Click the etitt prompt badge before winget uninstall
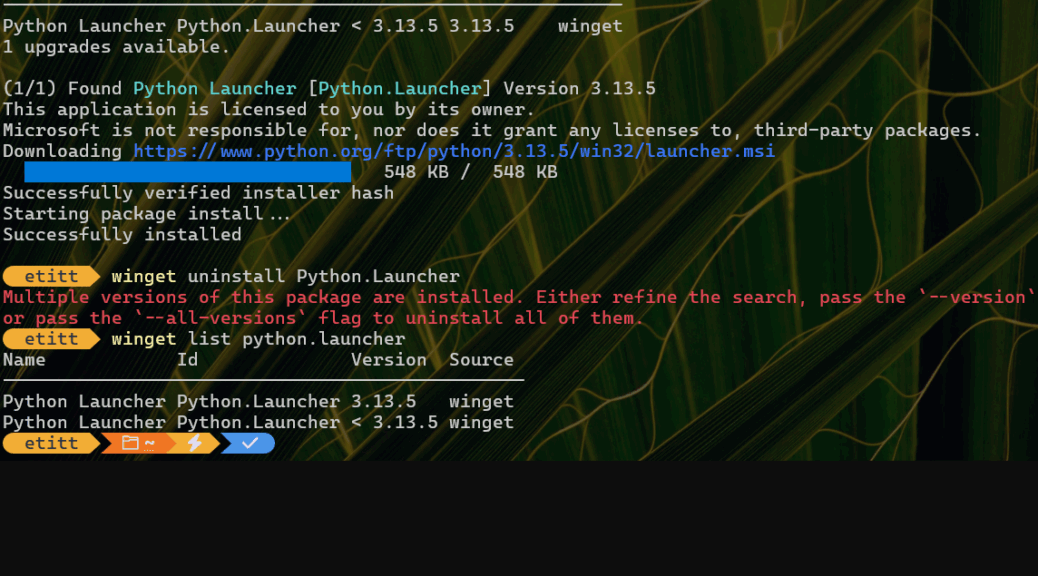 (51, 276)
